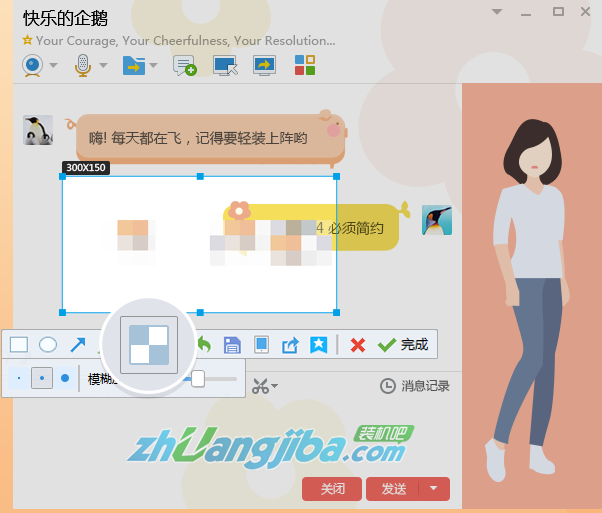Select the ellipse drawing tool
Screen dimensions: 602x513
coord(48,345)
